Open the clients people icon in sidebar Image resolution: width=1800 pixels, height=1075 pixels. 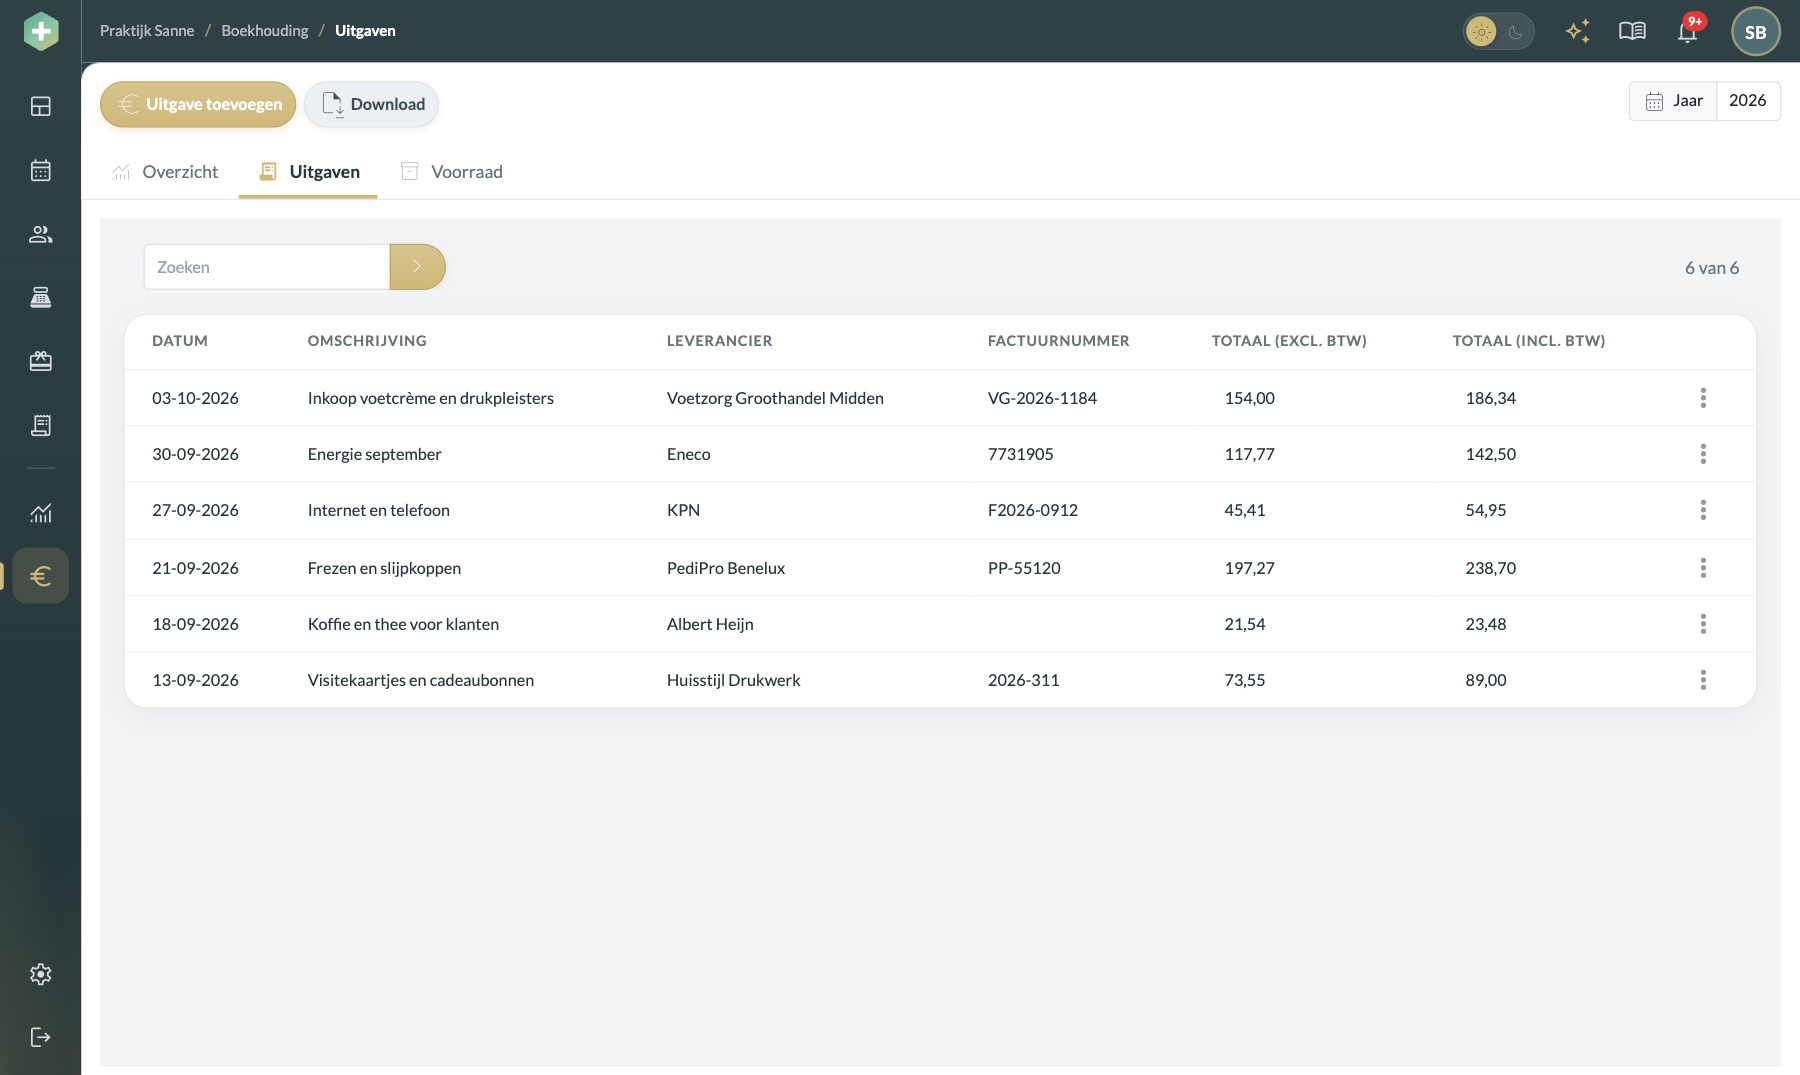pos(41,234)
